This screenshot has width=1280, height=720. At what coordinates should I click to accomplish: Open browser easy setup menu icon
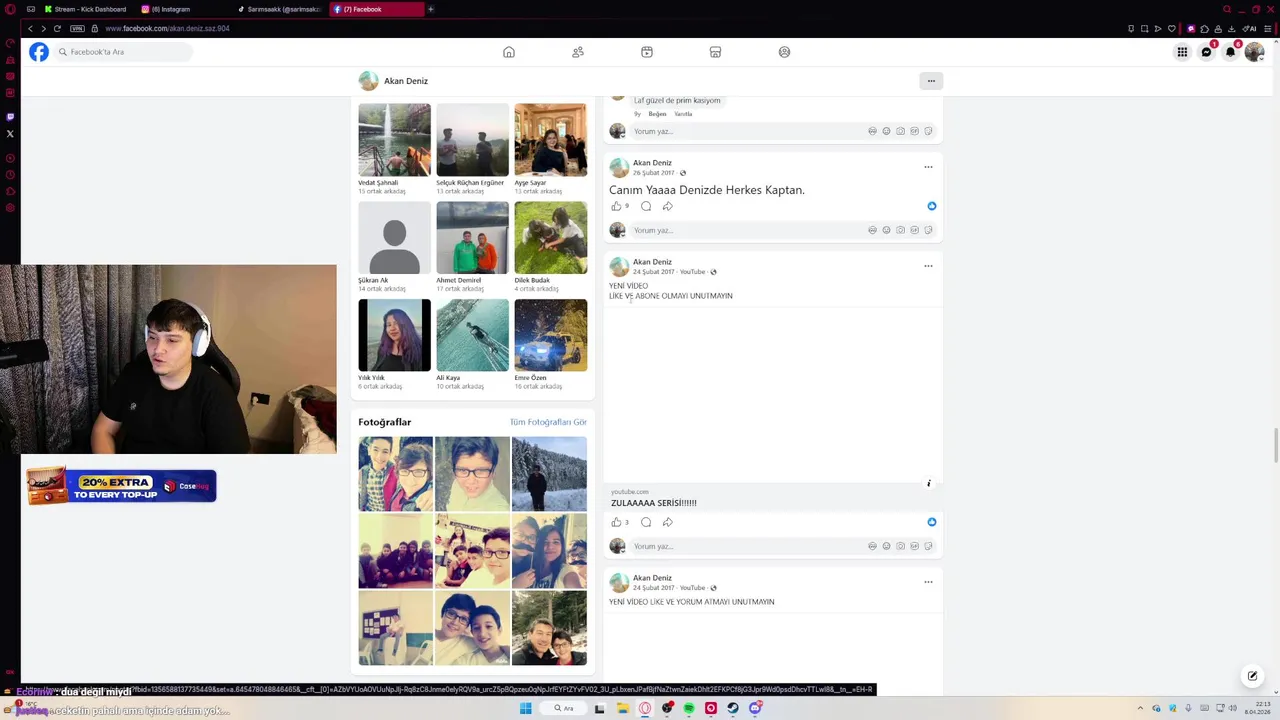1269,28
